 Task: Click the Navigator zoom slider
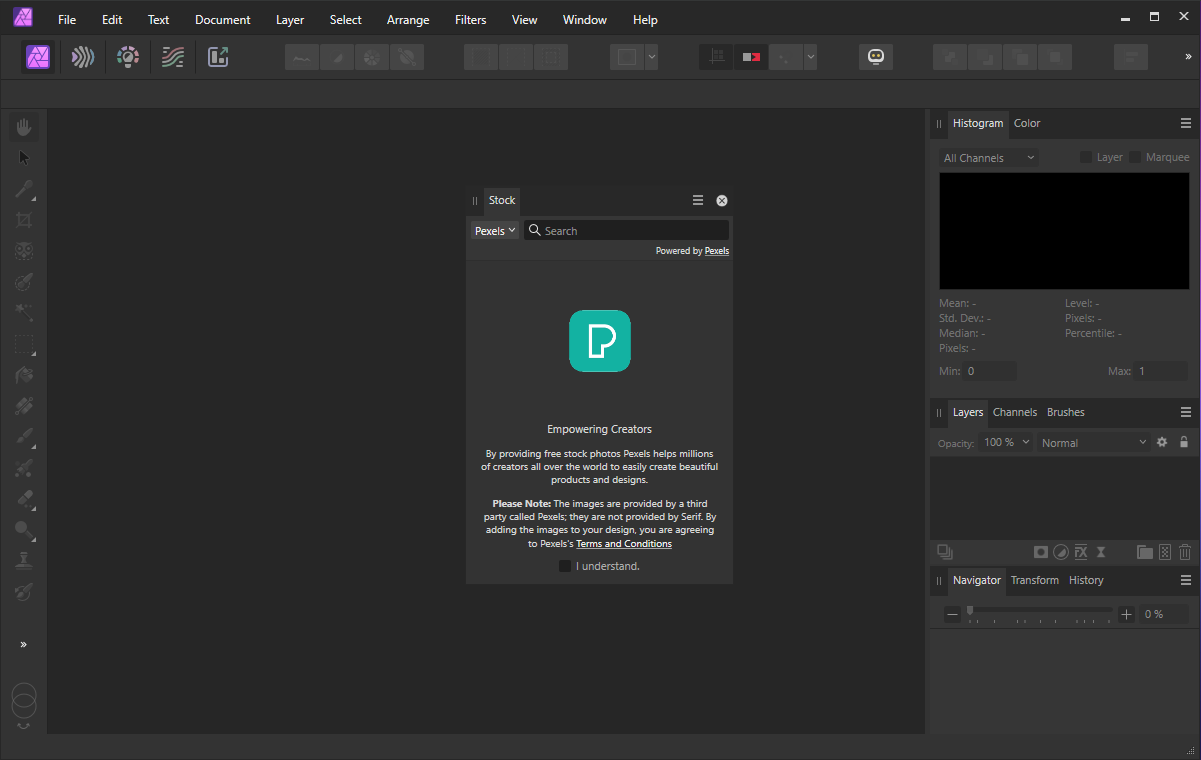click(x=1039, y=610)
